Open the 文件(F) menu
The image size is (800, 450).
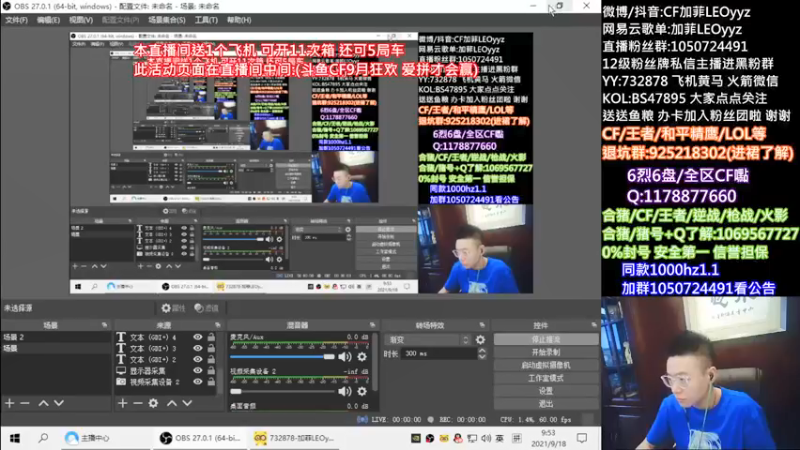pyautogui.click(x=16, y=20)
